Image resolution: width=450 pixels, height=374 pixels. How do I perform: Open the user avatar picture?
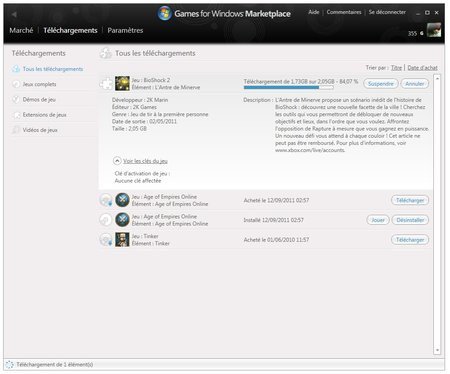point(434,30)
